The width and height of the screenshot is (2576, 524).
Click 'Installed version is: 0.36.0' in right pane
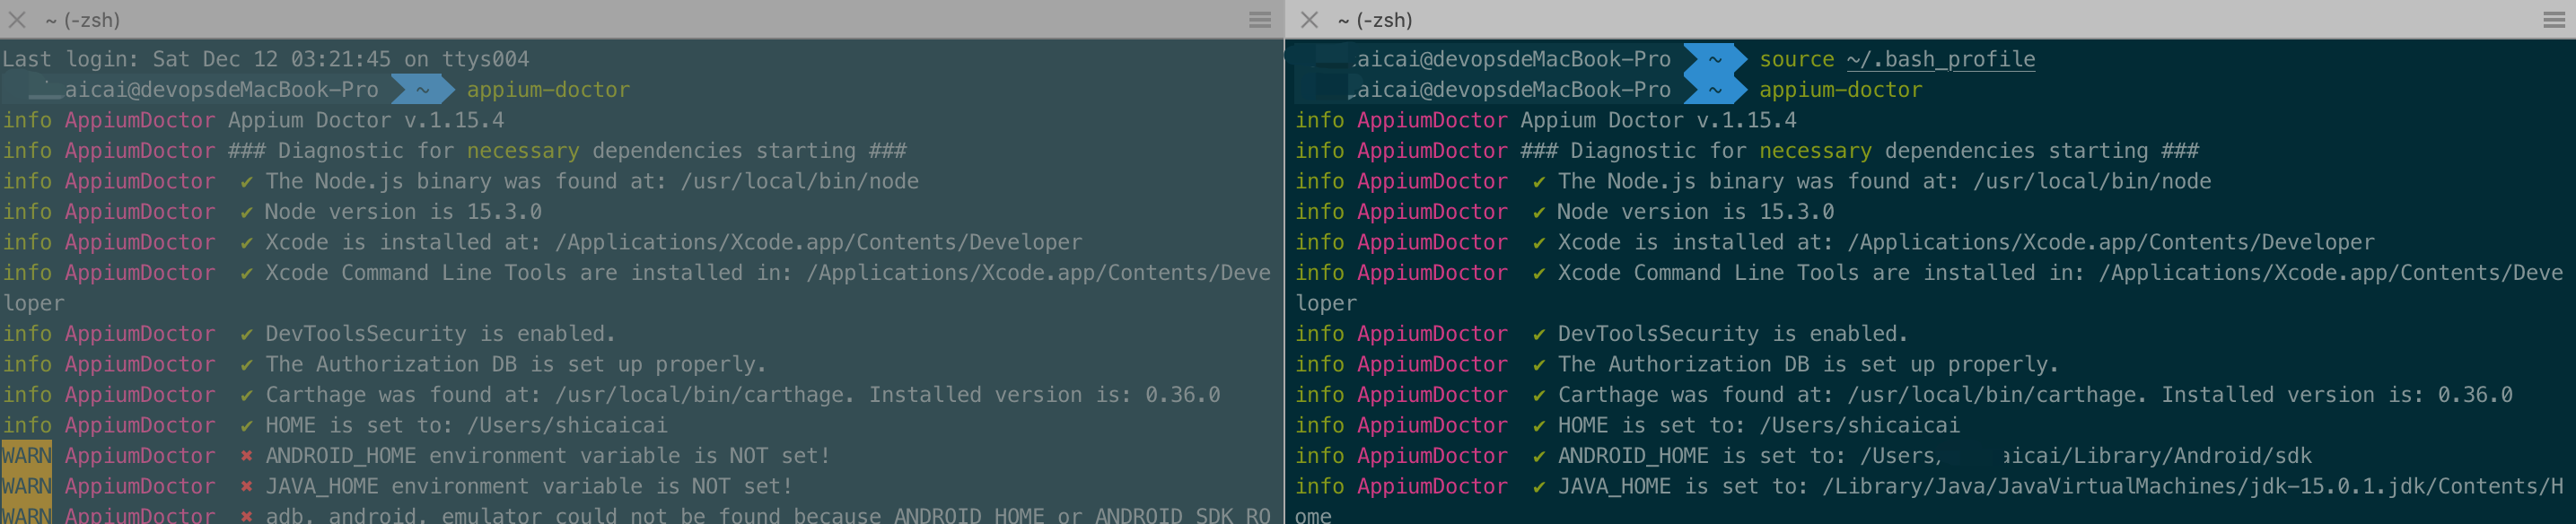pyautogui.click(x=2337, y=395)
